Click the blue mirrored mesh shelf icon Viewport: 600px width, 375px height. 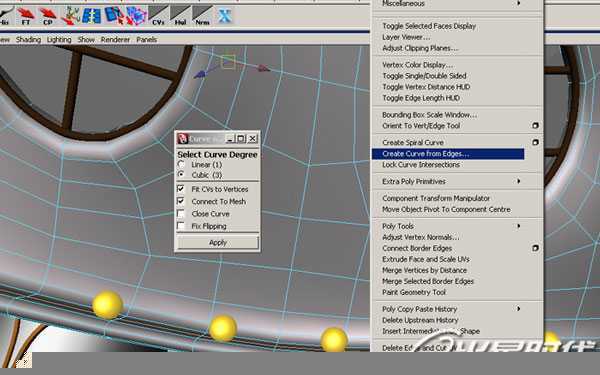[x=92, y=16]
